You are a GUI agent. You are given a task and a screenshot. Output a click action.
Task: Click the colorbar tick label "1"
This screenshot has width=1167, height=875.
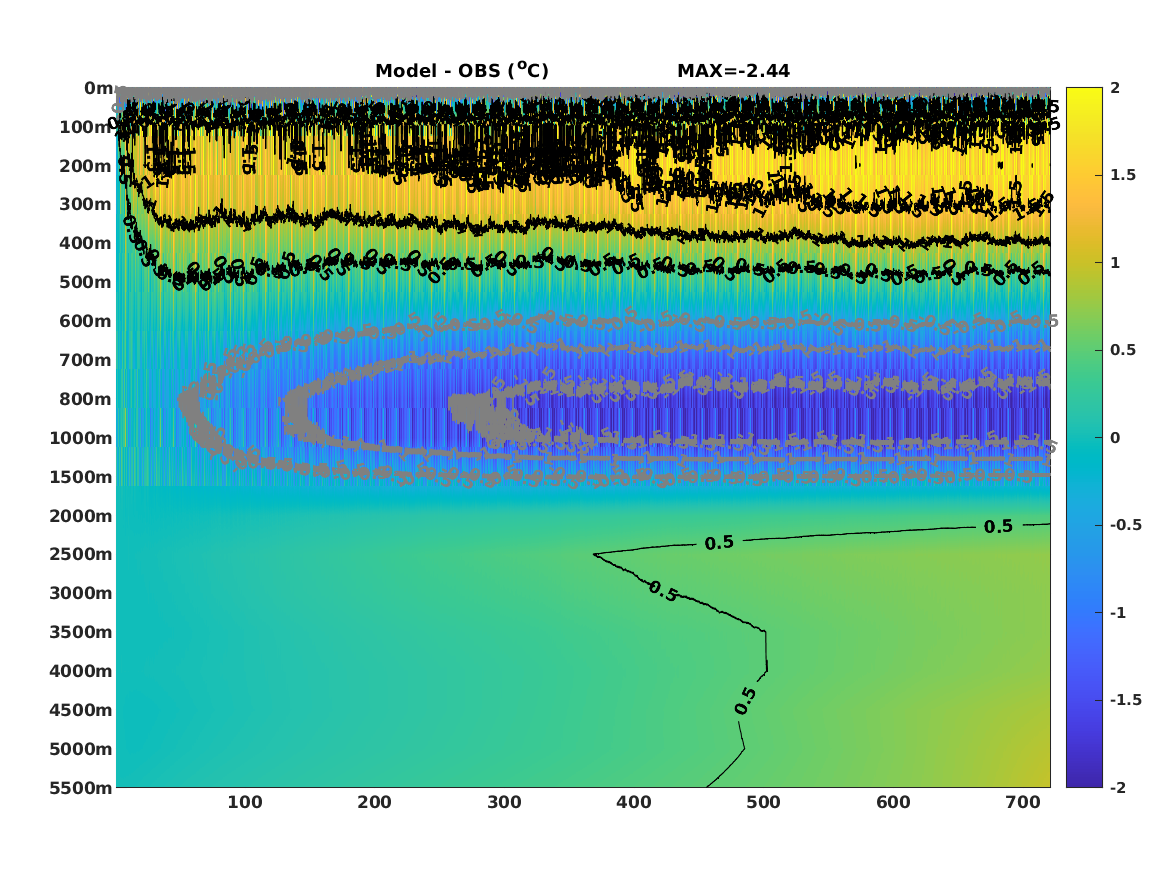point(1115,263)
